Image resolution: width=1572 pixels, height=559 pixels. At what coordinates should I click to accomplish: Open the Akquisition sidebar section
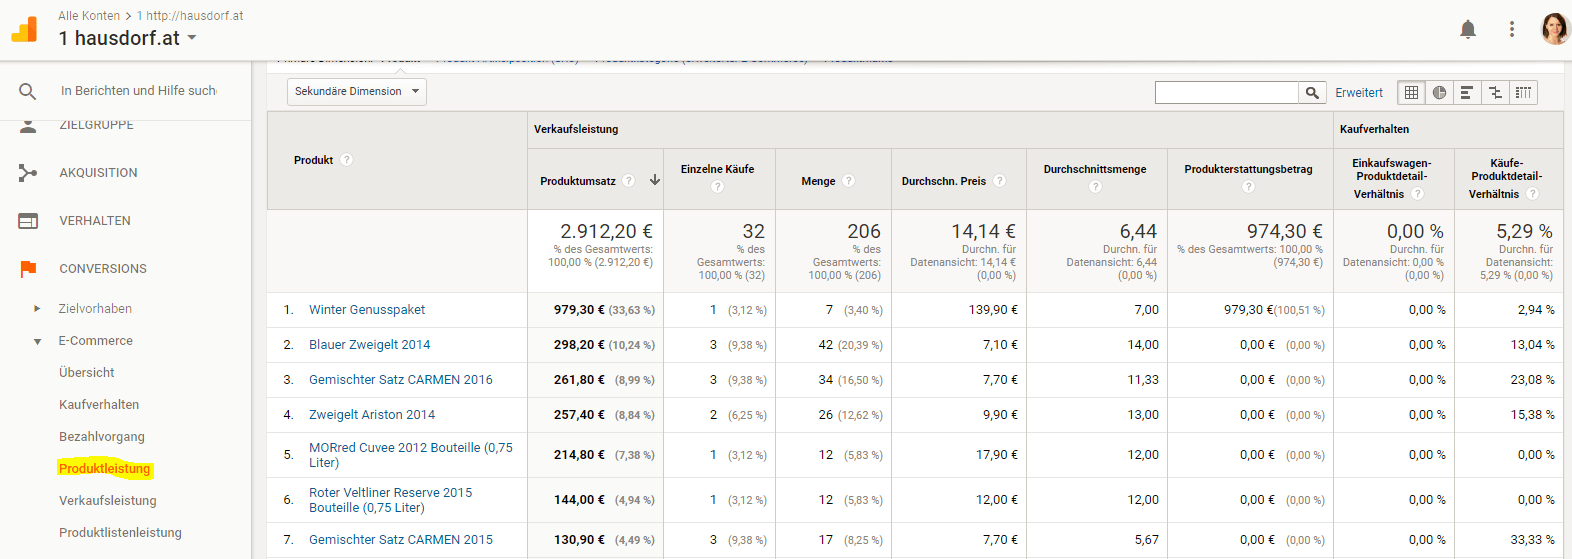(x=98, y=173)
